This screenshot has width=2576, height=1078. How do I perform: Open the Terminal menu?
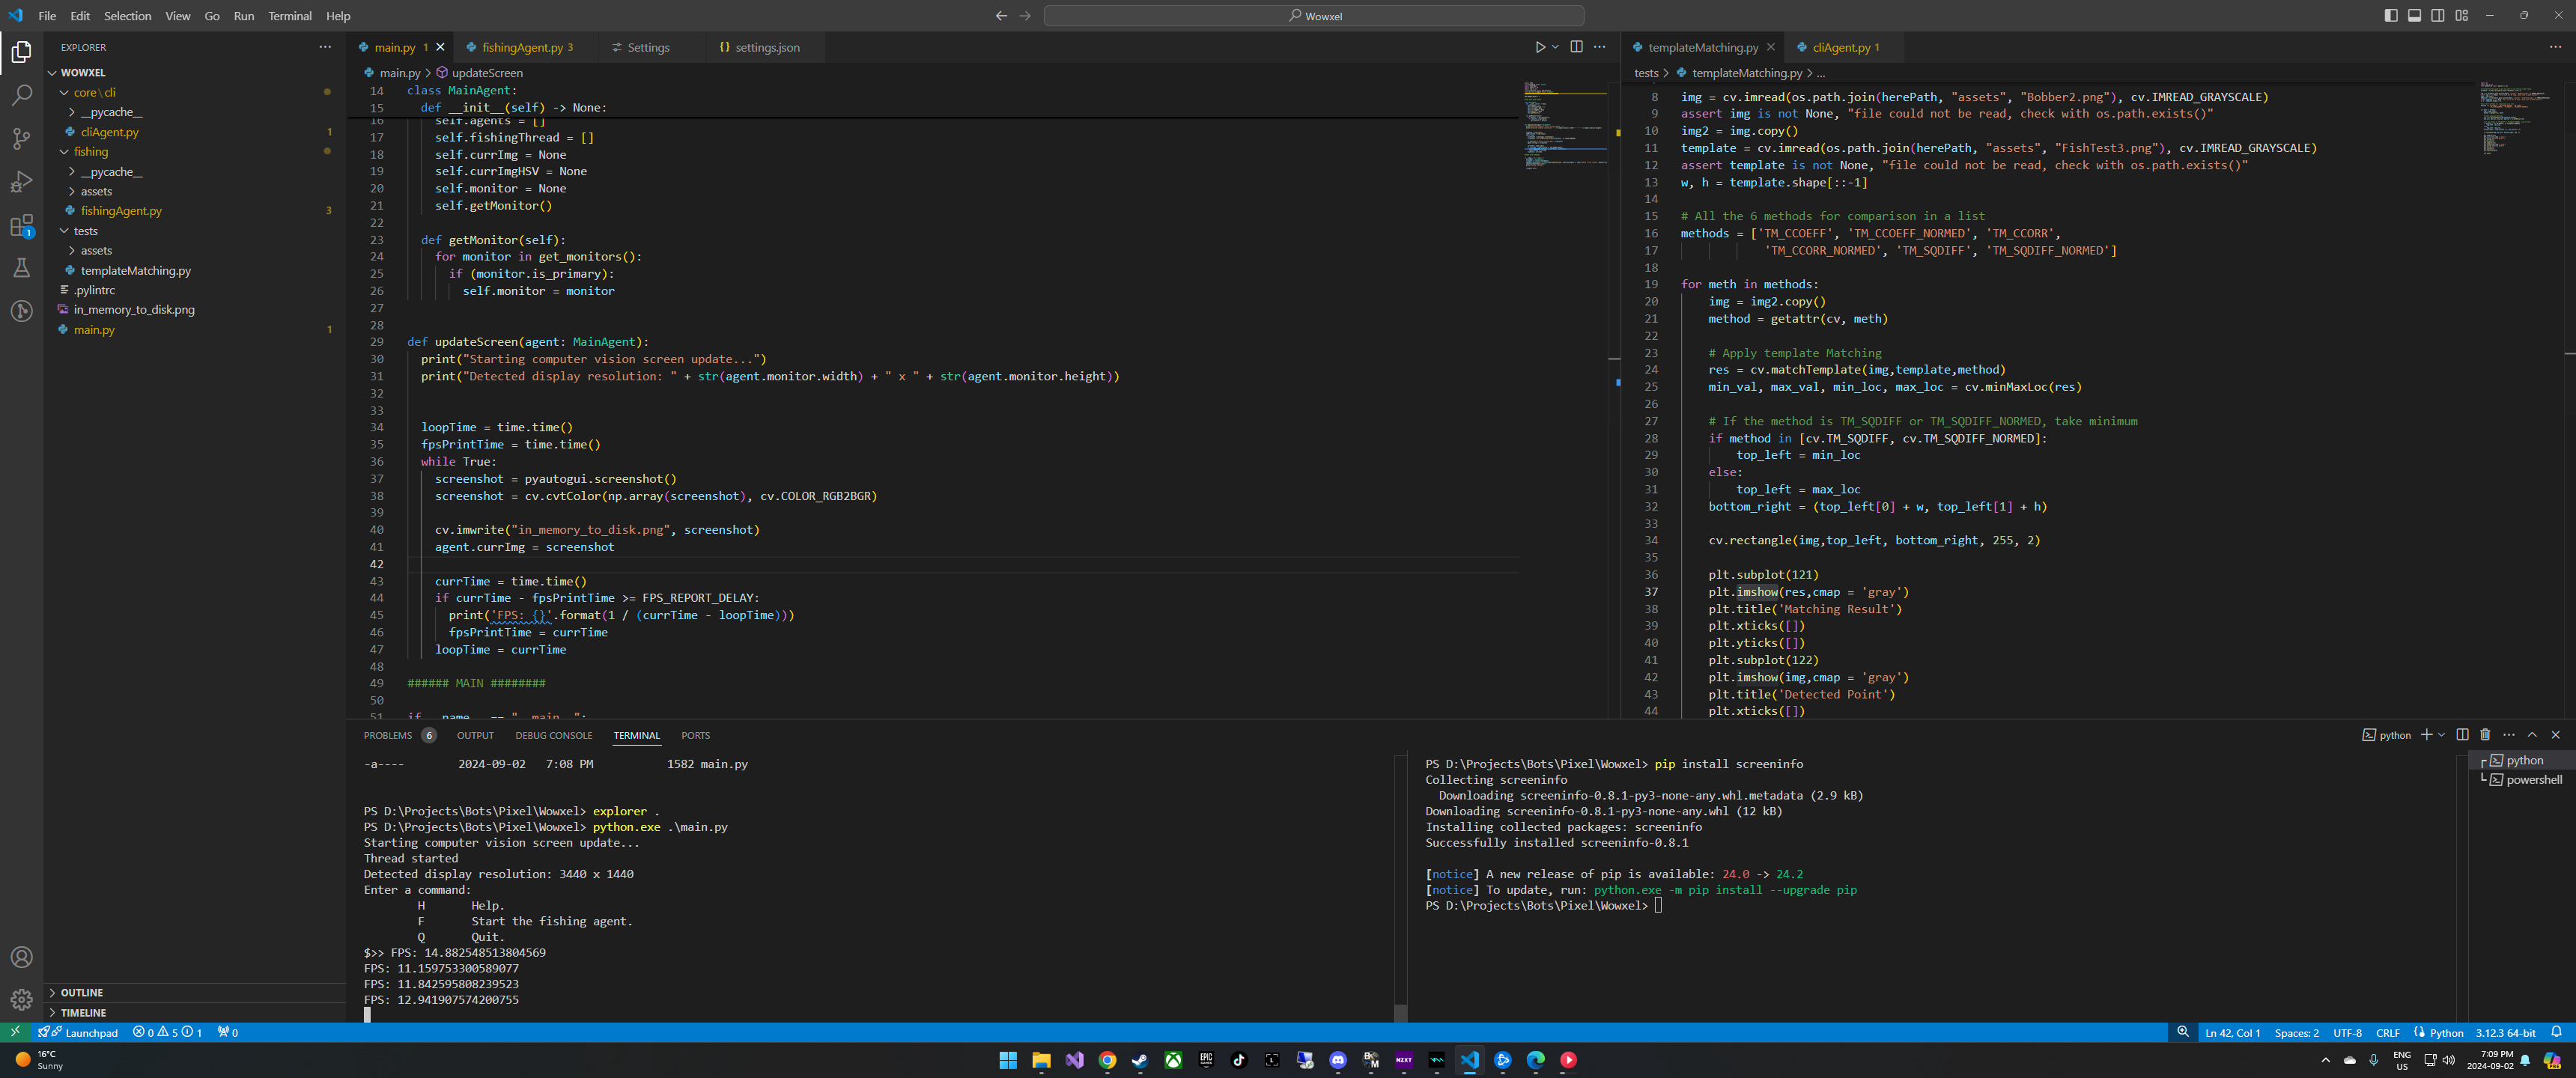pos(289,16)
